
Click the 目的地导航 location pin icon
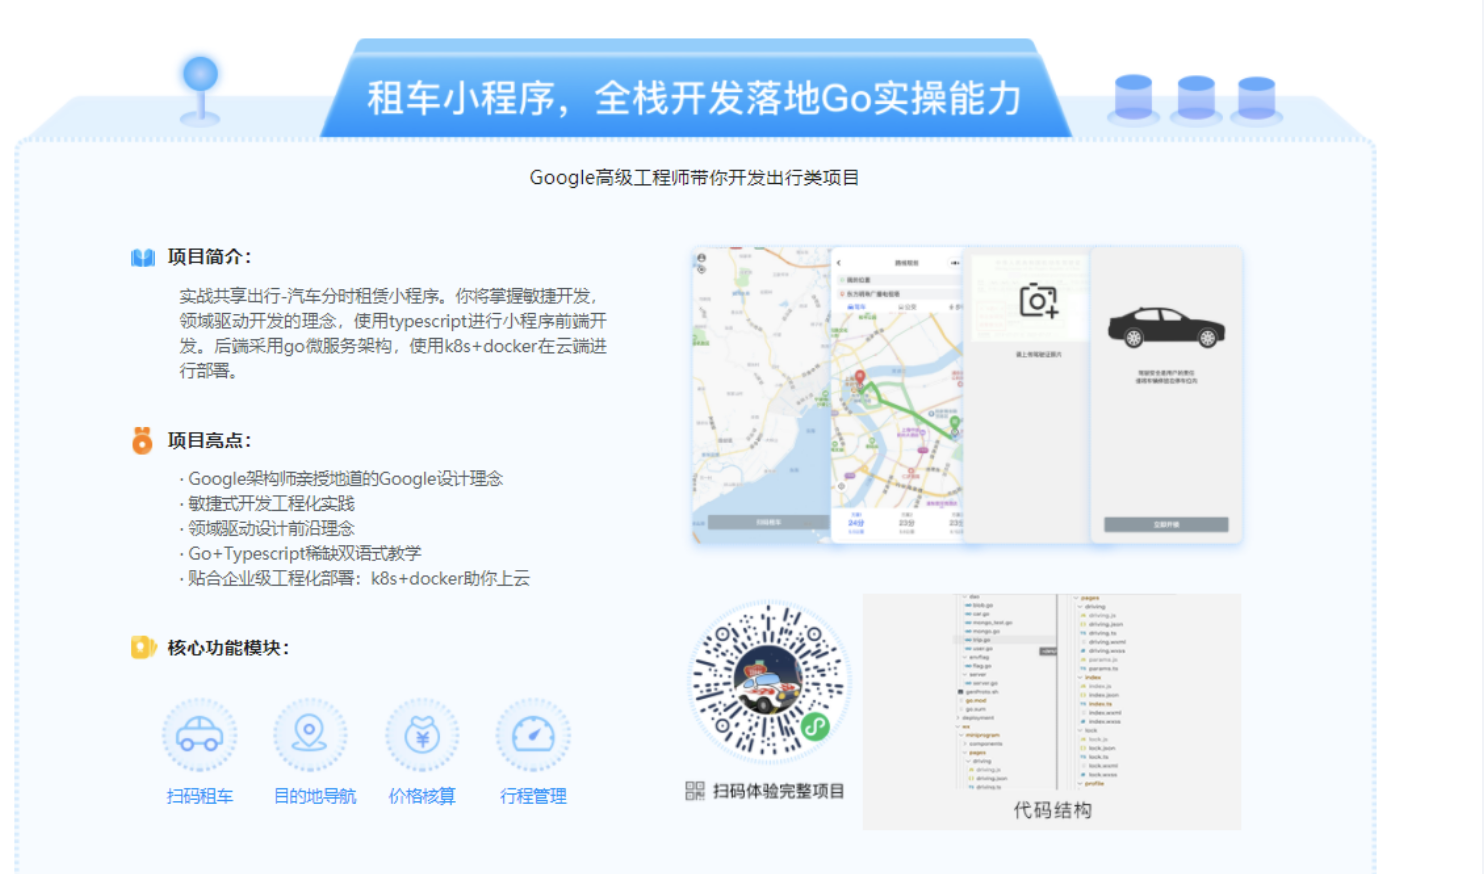[x=310, y=735]
